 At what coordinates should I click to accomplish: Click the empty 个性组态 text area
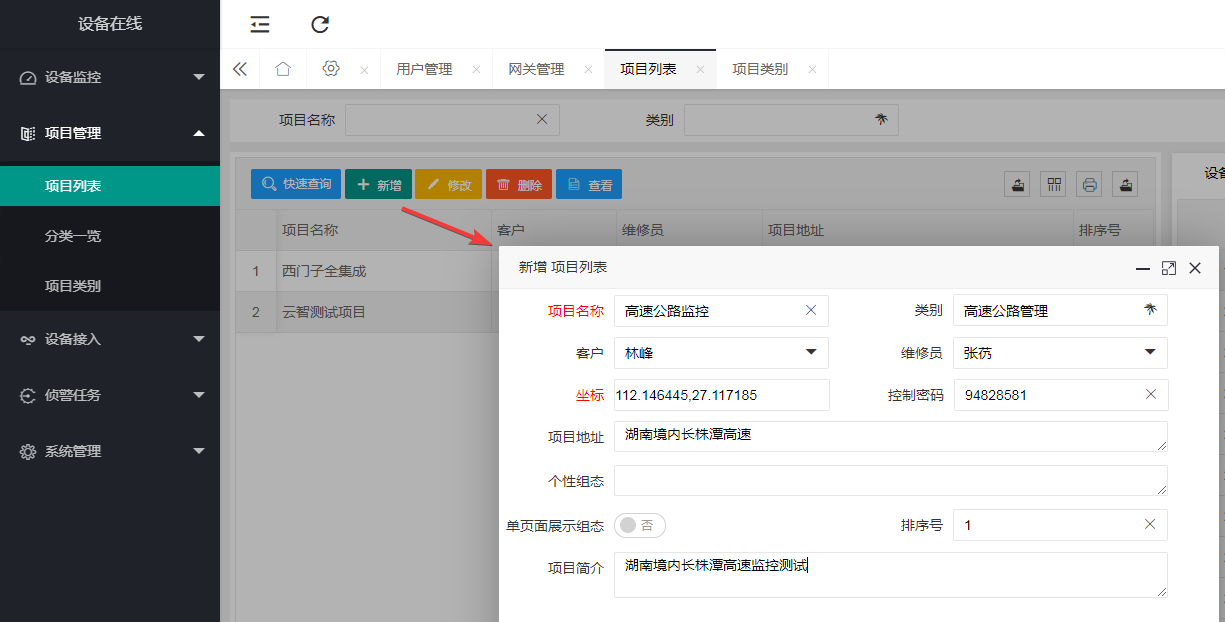[891, 480]
